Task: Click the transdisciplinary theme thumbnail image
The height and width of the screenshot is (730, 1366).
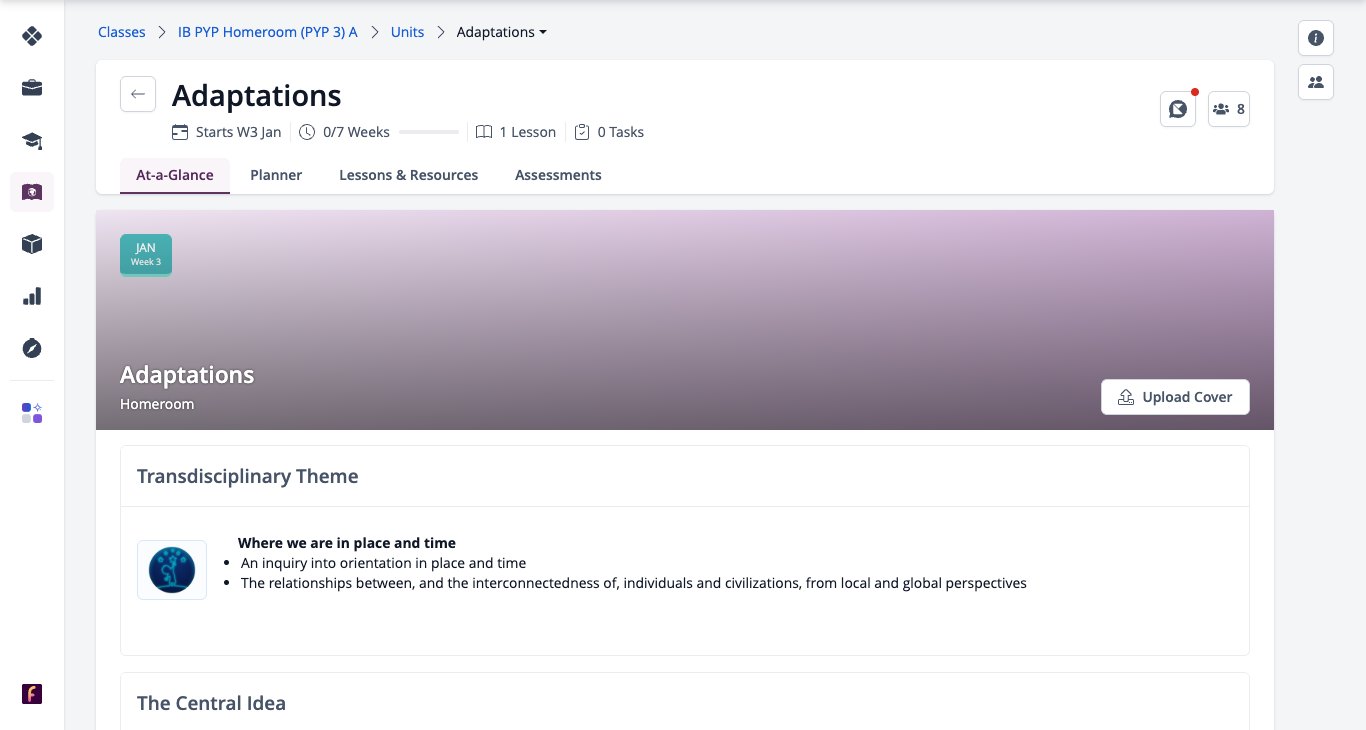Action: pos(172,570)
